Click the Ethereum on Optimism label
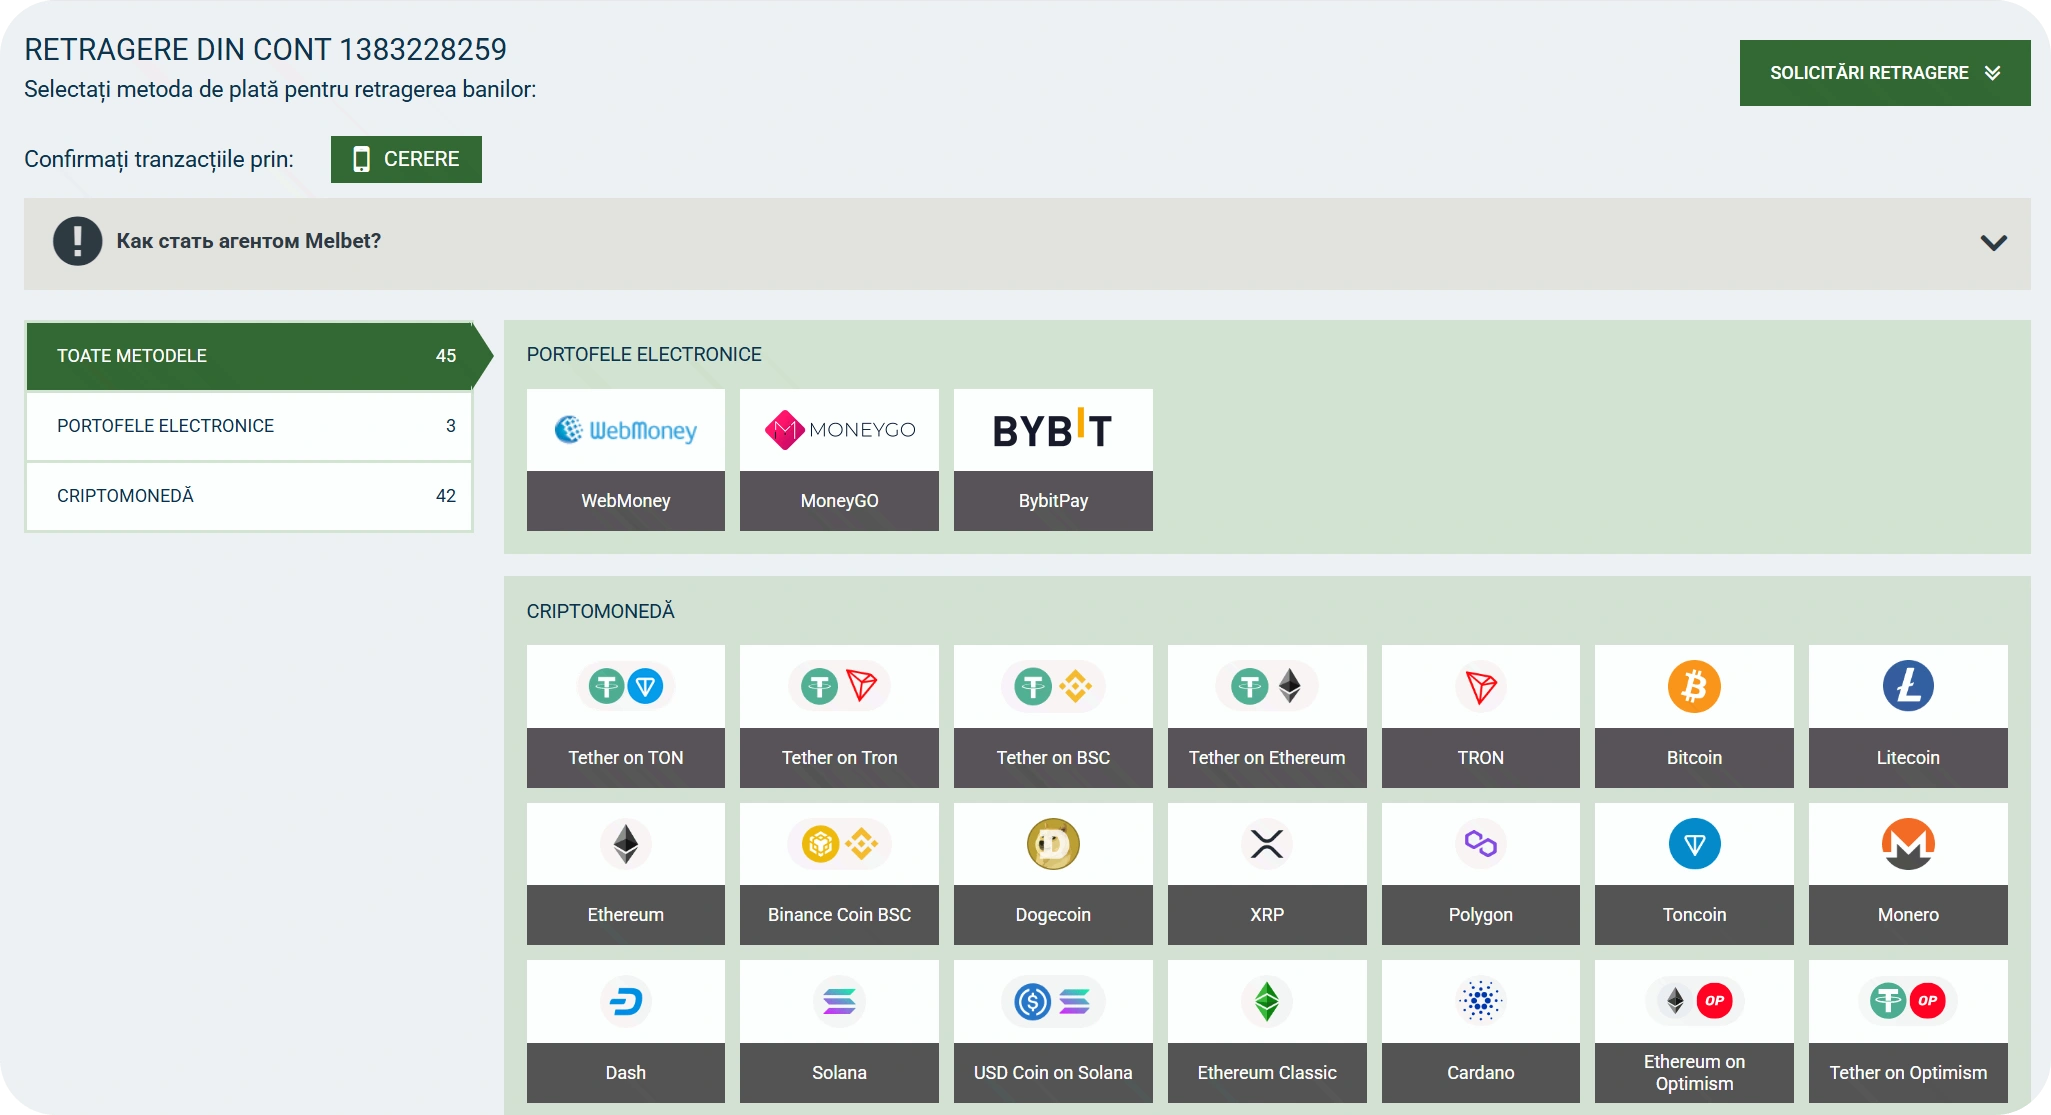This screenshot has height=1115, width=2051. [x=1694, y=1073]
